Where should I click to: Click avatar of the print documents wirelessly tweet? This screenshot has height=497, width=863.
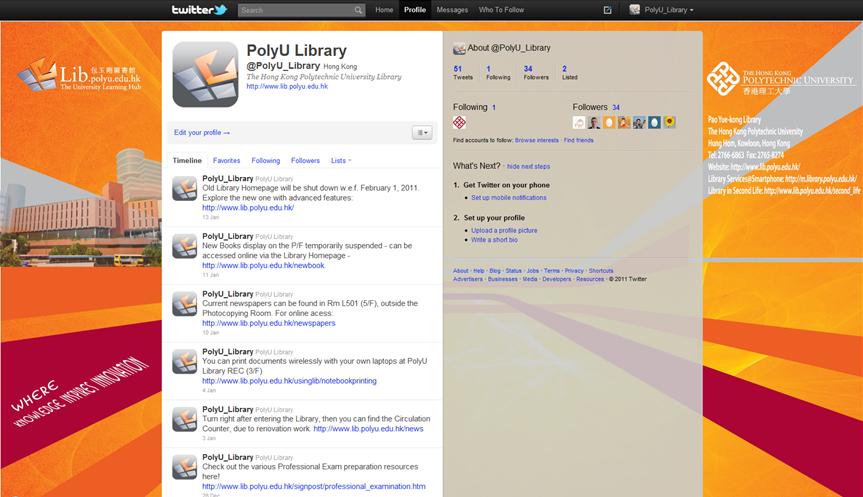click(x=184, y=362)
